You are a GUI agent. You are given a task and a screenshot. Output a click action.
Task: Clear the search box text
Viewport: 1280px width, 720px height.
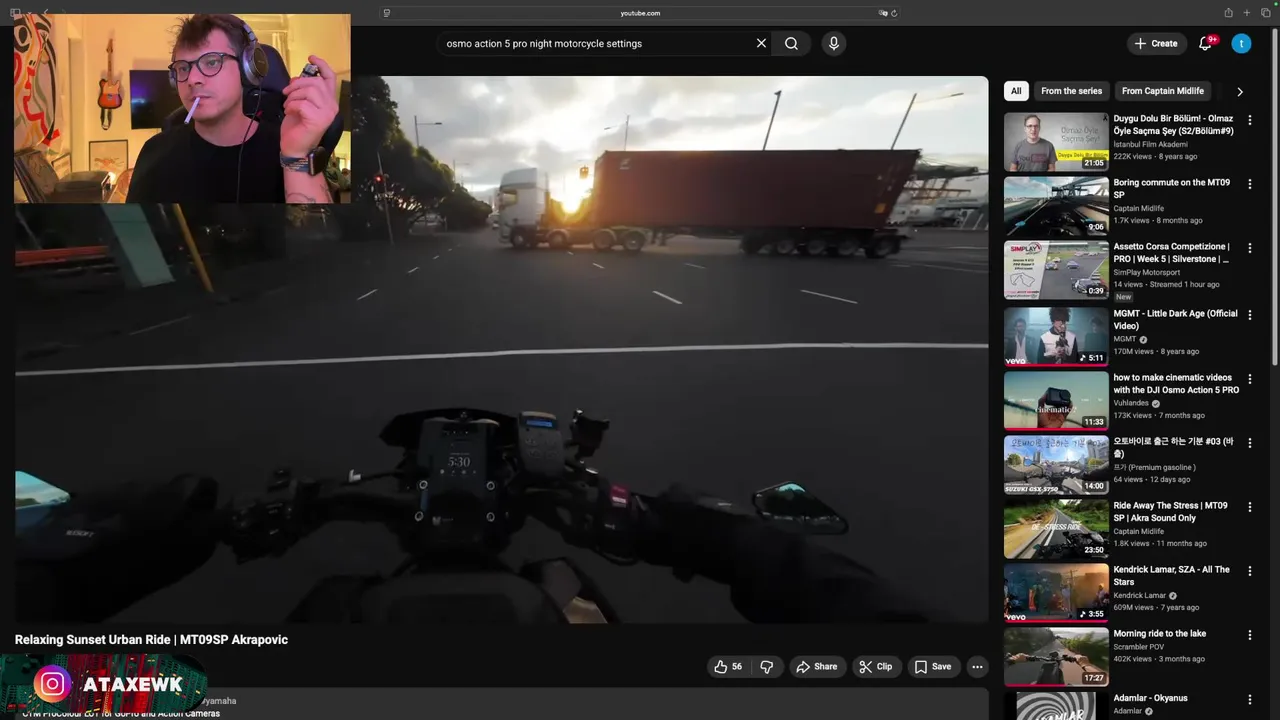pos(761,43)
